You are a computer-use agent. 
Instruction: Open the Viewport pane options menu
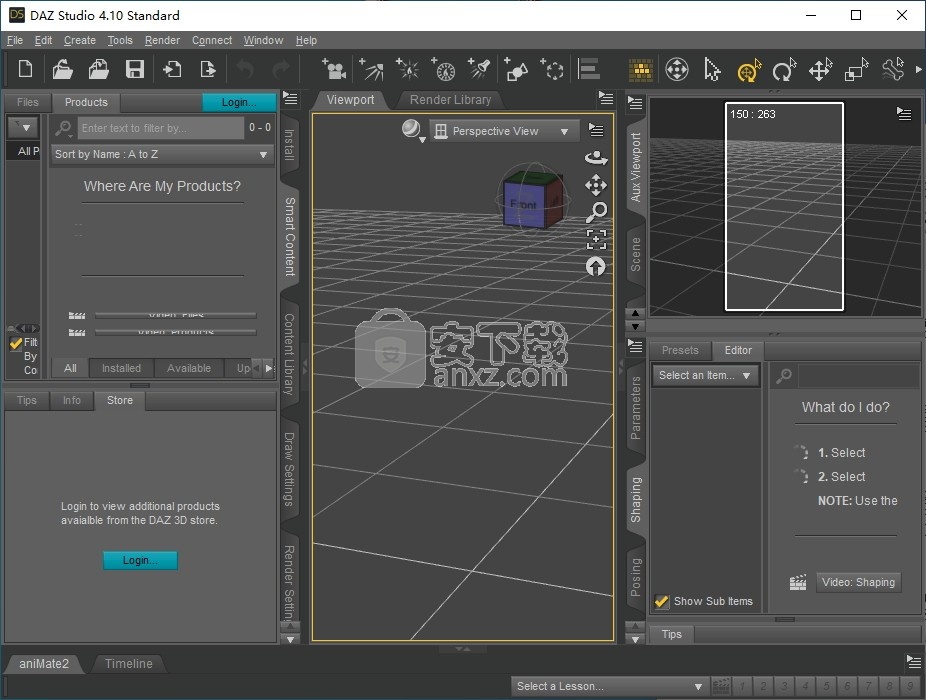[x=606, y=98]
